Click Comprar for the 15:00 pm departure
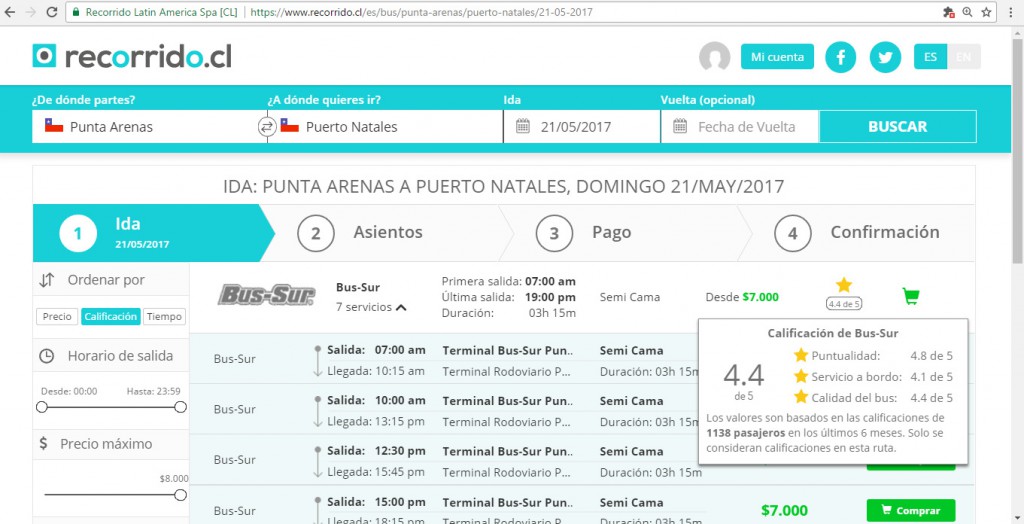This screenshot has height=524, width=1024. [910, 510]
